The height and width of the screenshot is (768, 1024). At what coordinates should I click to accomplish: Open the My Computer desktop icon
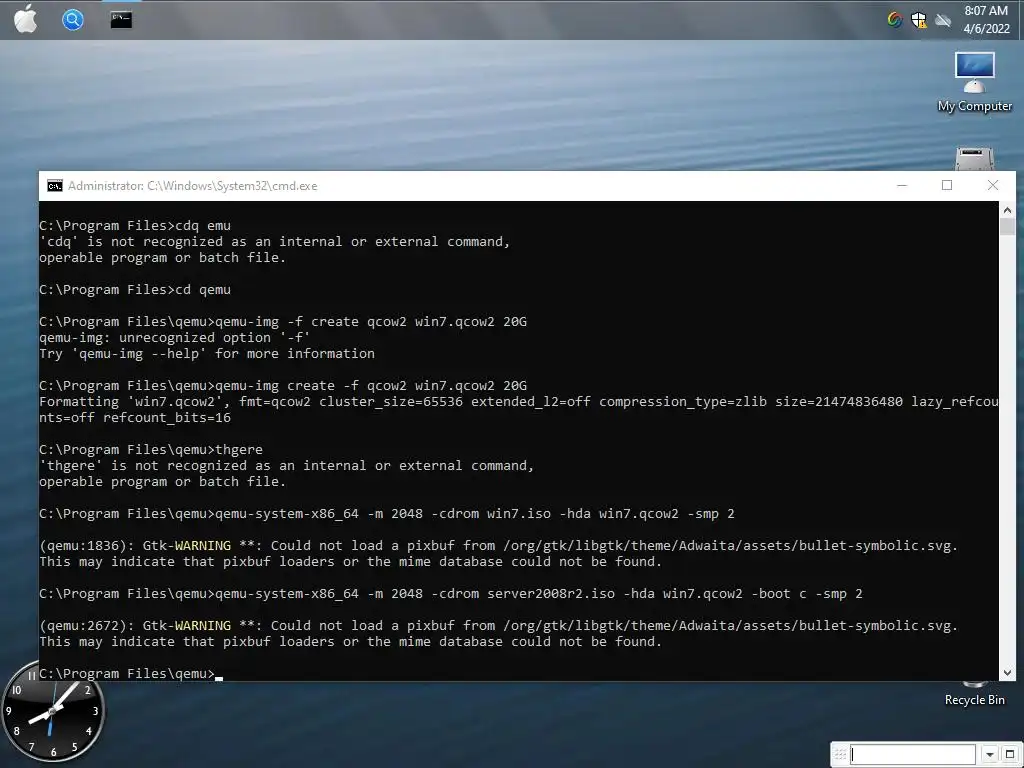pyautogui.click(x=974, y=82)
